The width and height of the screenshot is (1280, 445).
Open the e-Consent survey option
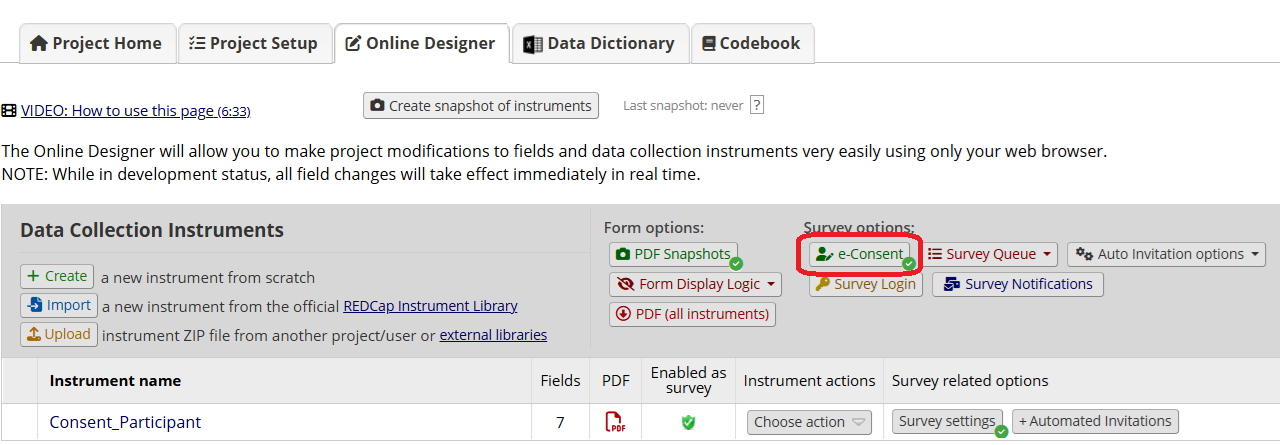860,254
